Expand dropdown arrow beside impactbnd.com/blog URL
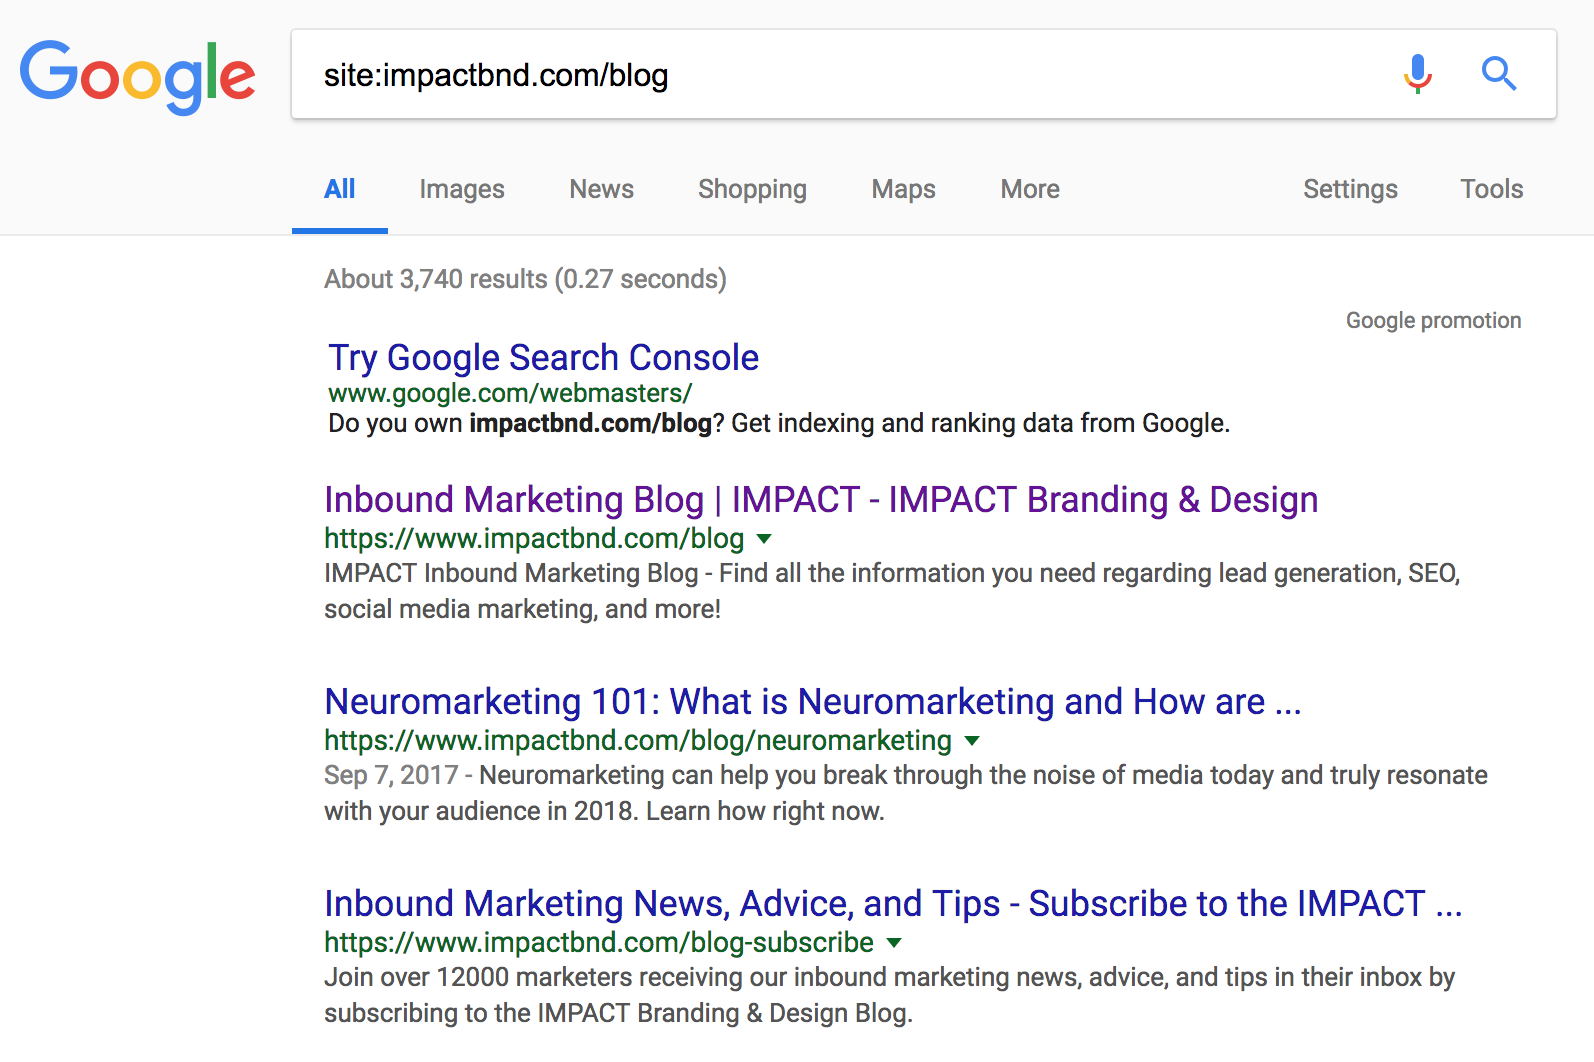This screenshot has height=1062, width=1594. pos(764,539)
